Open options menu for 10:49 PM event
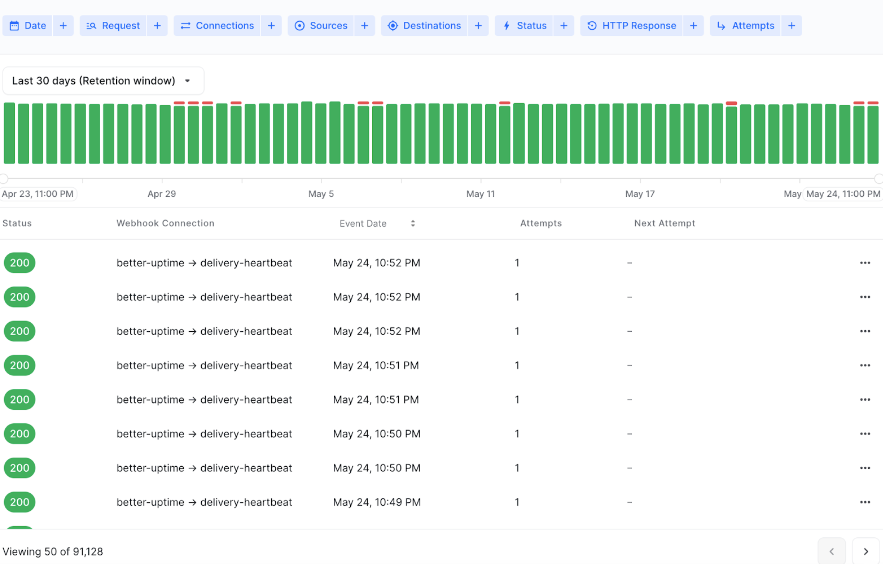883x564 pixels. point(865,502)
